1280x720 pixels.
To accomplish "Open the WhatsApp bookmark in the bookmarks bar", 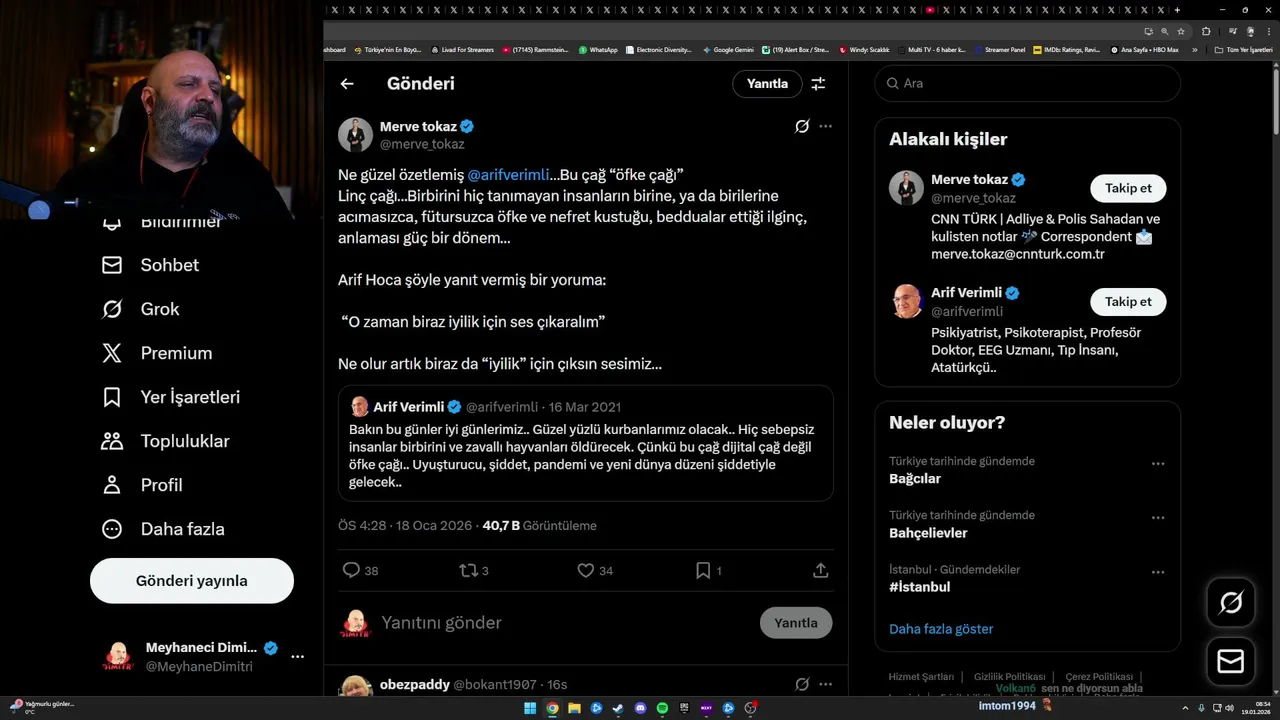I will (598, 49).
